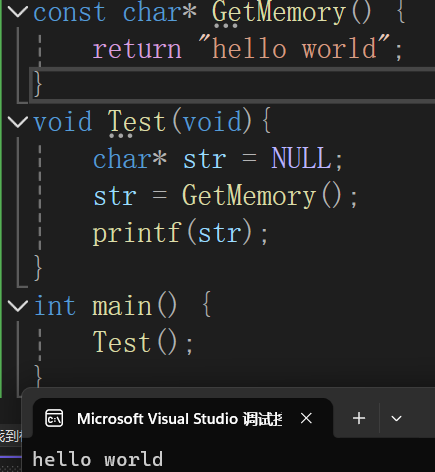Collapse the Test function block
Screen dimensions: 435x472
coord(17,122)
